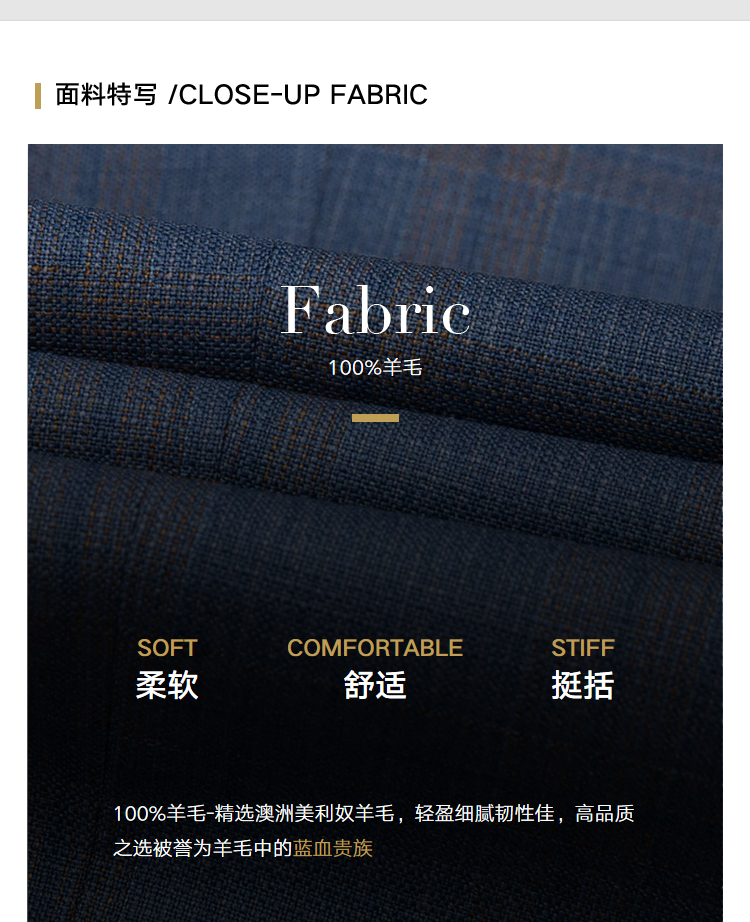Click the 之选被誉为羊毛中的 text line

(203, 848)
